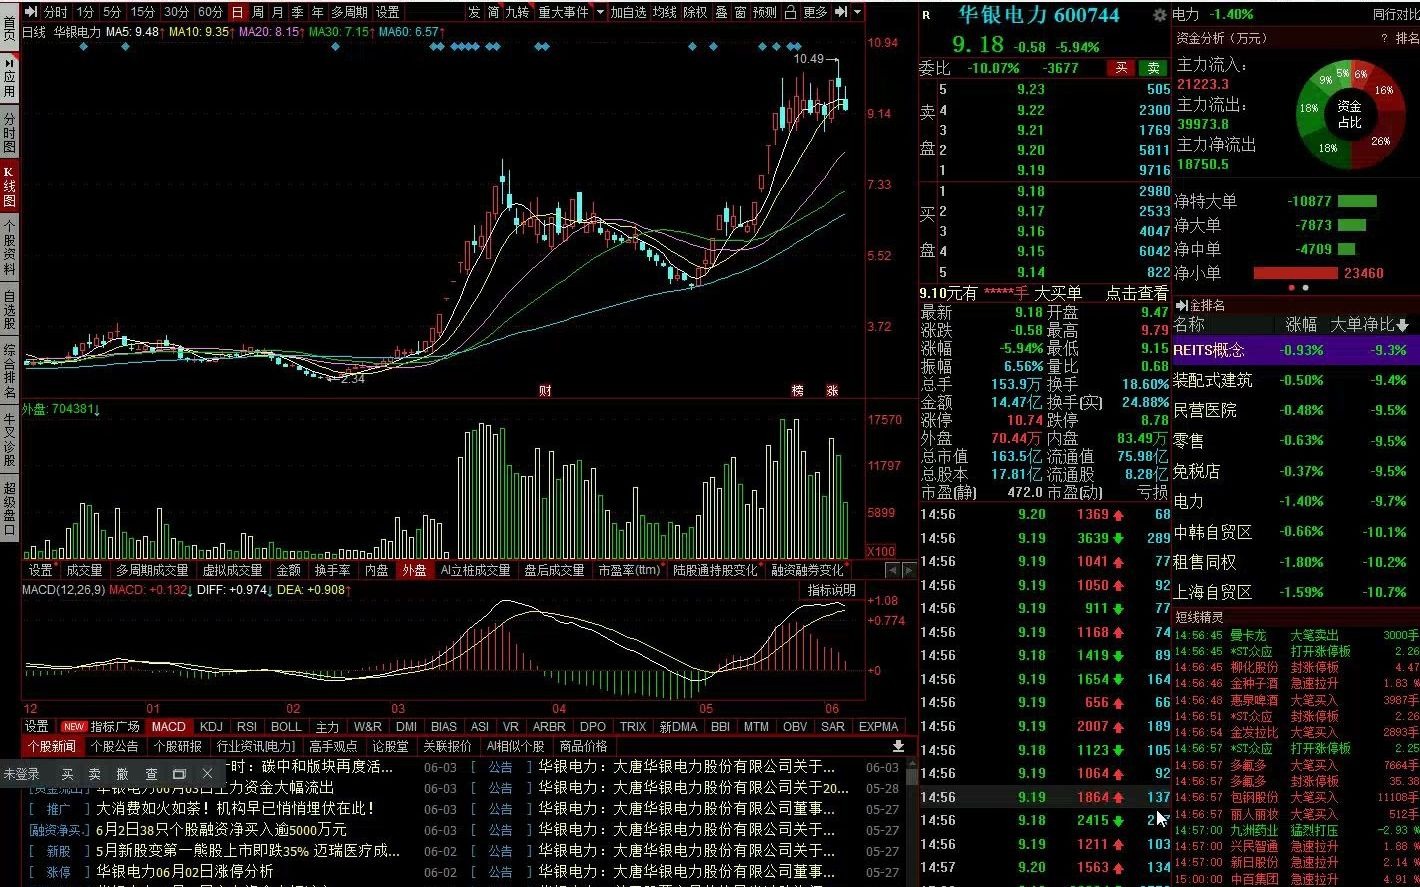The width and height of the screenshot is (1420, 887).
Task: Open 个股资料 in left sidebar
Action: pos(9,248)
